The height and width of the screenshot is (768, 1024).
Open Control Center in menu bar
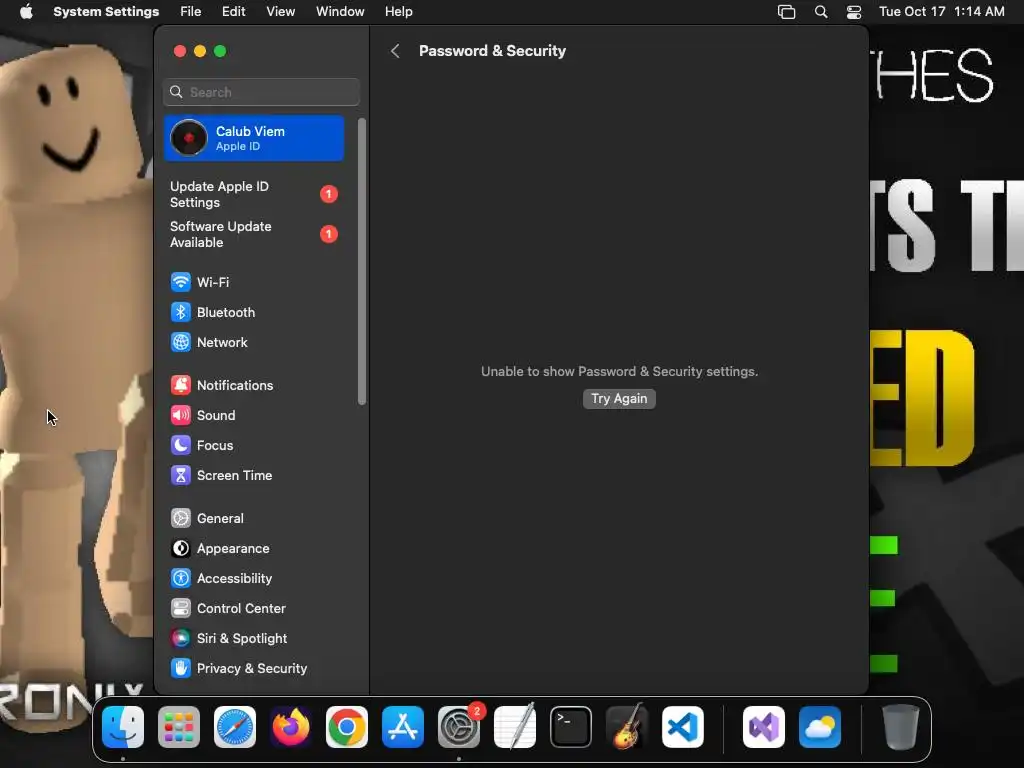pyautogui.click(x=854, y=12)
